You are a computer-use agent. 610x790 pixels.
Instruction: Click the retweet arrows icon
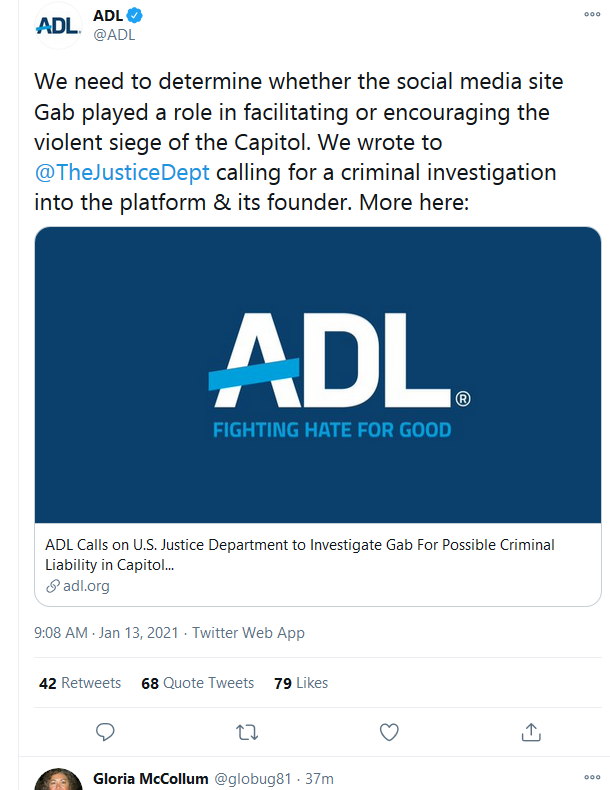(246, 732)
